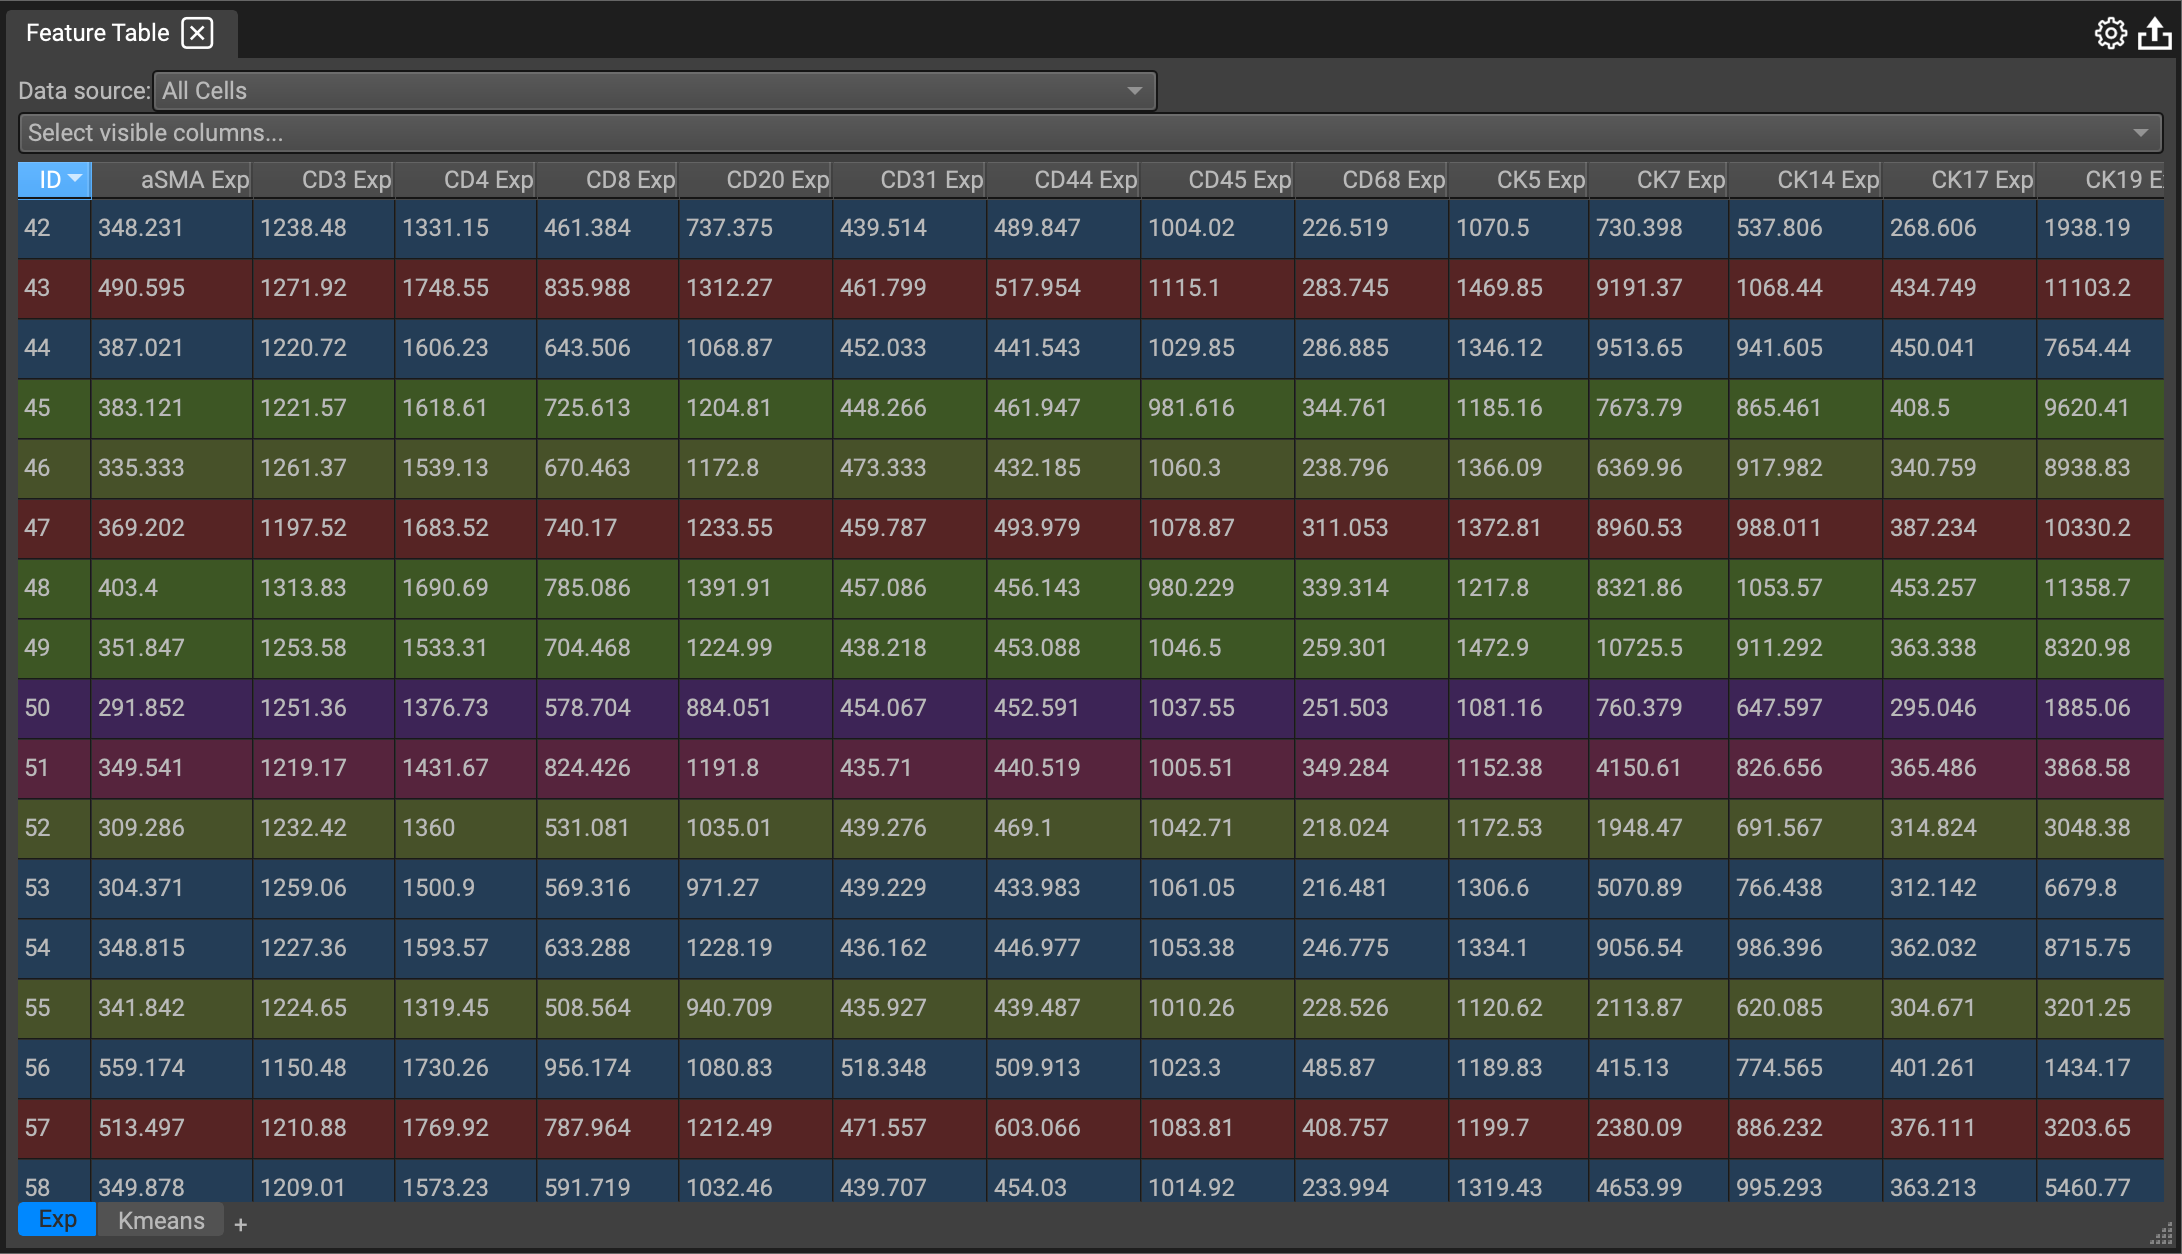
Task: Sort by the aSMA Exp column header
Action: (172, 180)
